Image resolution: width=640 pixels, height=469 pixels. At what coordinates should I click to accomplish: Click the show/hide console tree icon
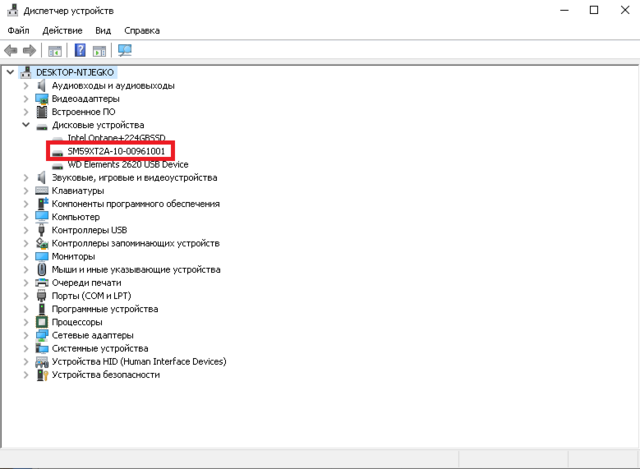point(55,50)
